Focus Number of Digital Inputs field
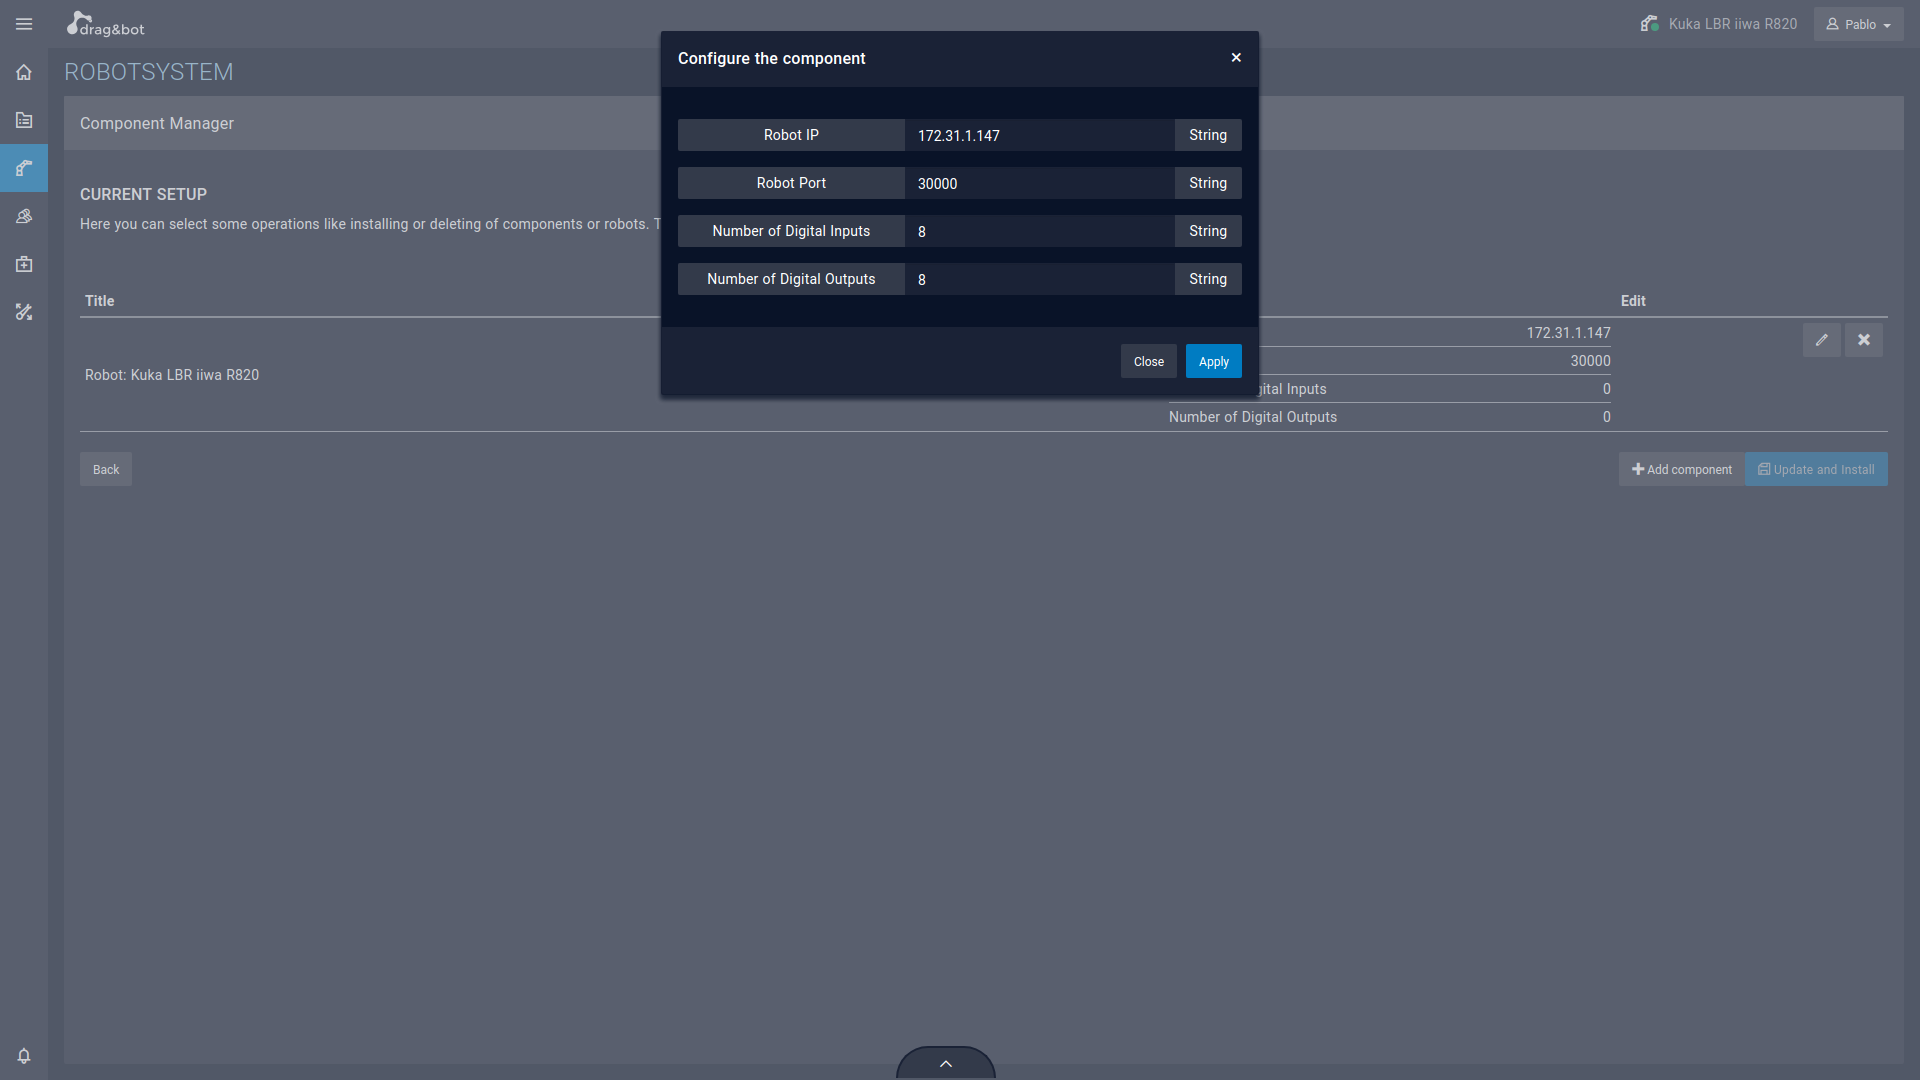This screenshot has width=1920, height=1080. coord(1040,231)
